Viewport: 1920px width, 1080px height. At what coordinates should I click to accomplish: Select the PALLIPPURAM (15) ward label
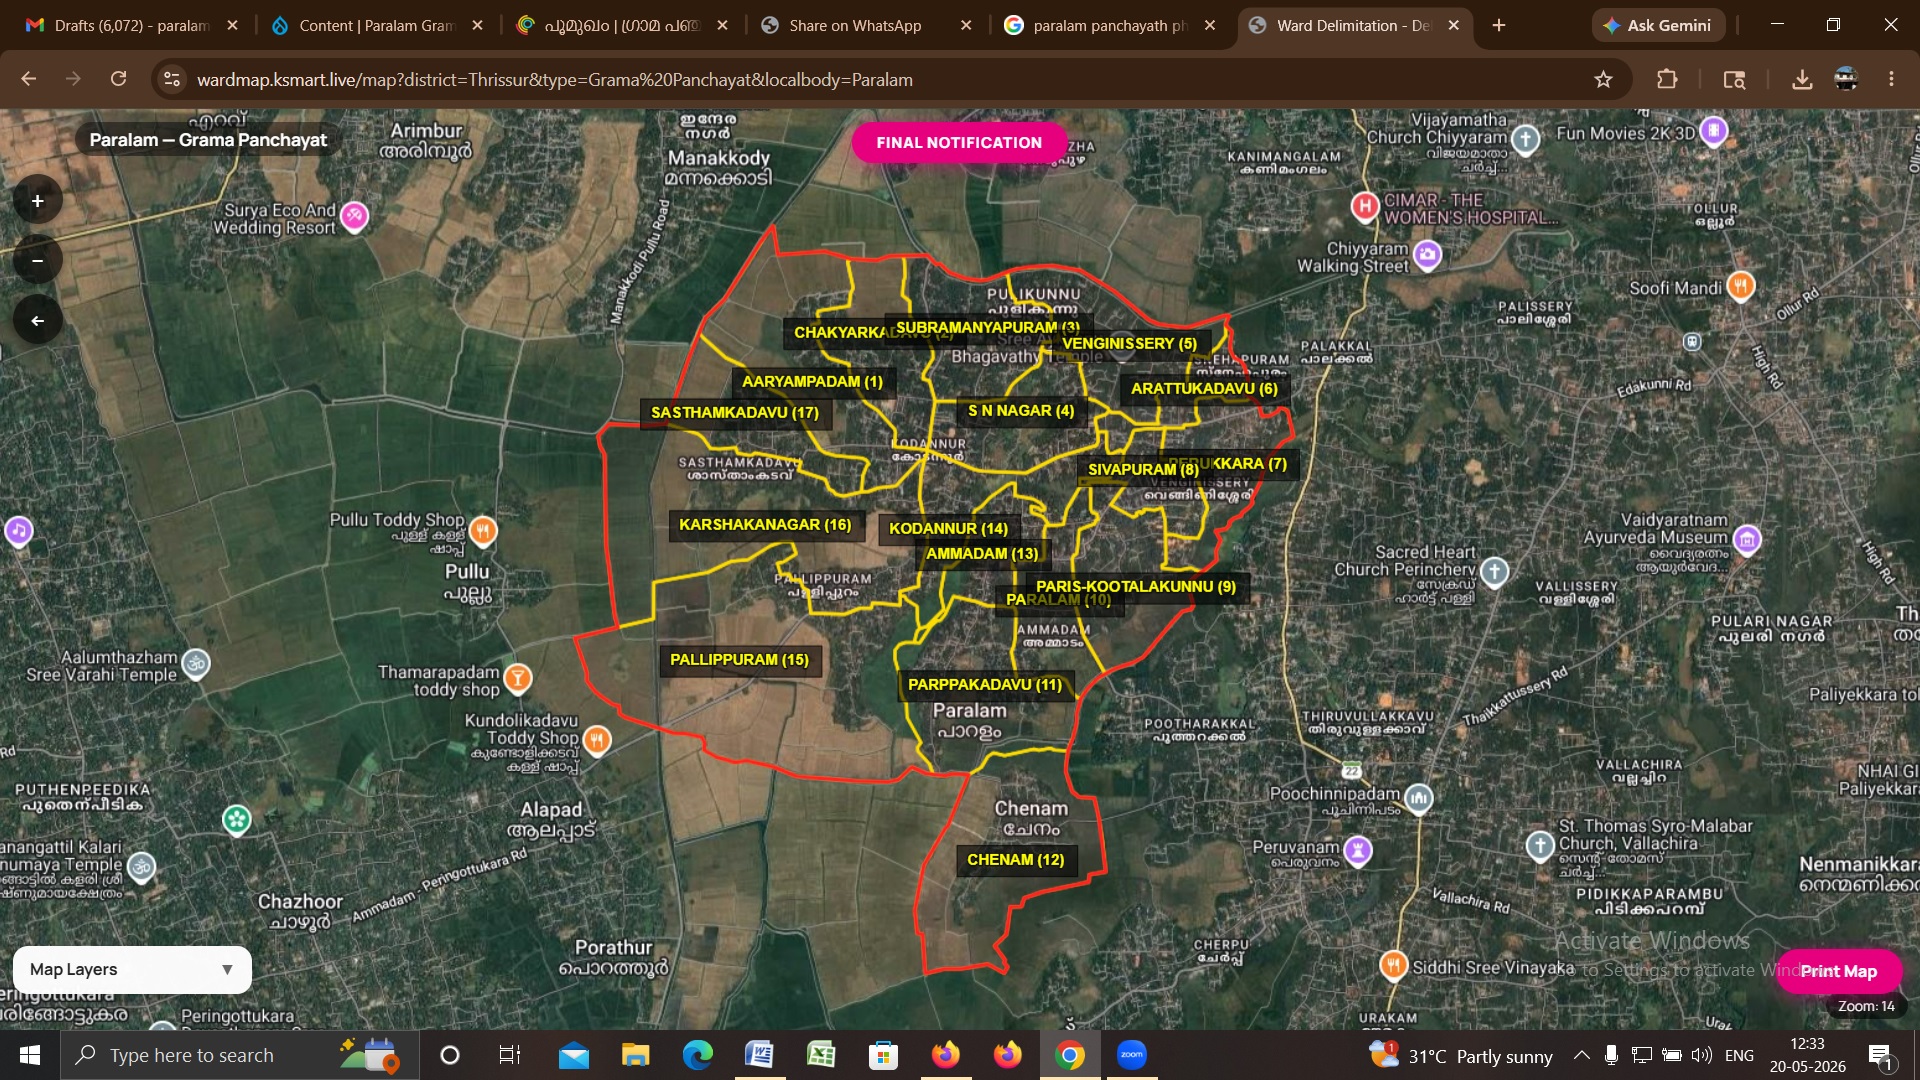point(740,660)
